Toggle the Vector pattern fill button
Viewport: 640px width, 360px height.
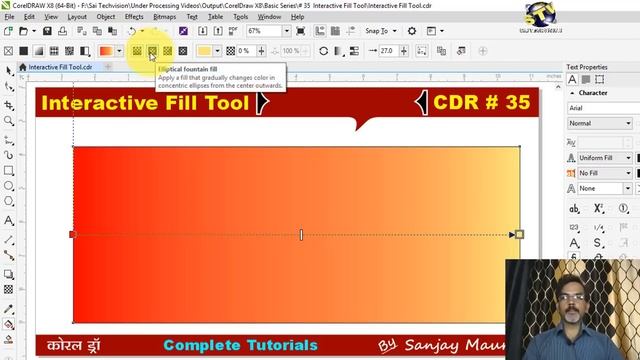pos(54,51)
